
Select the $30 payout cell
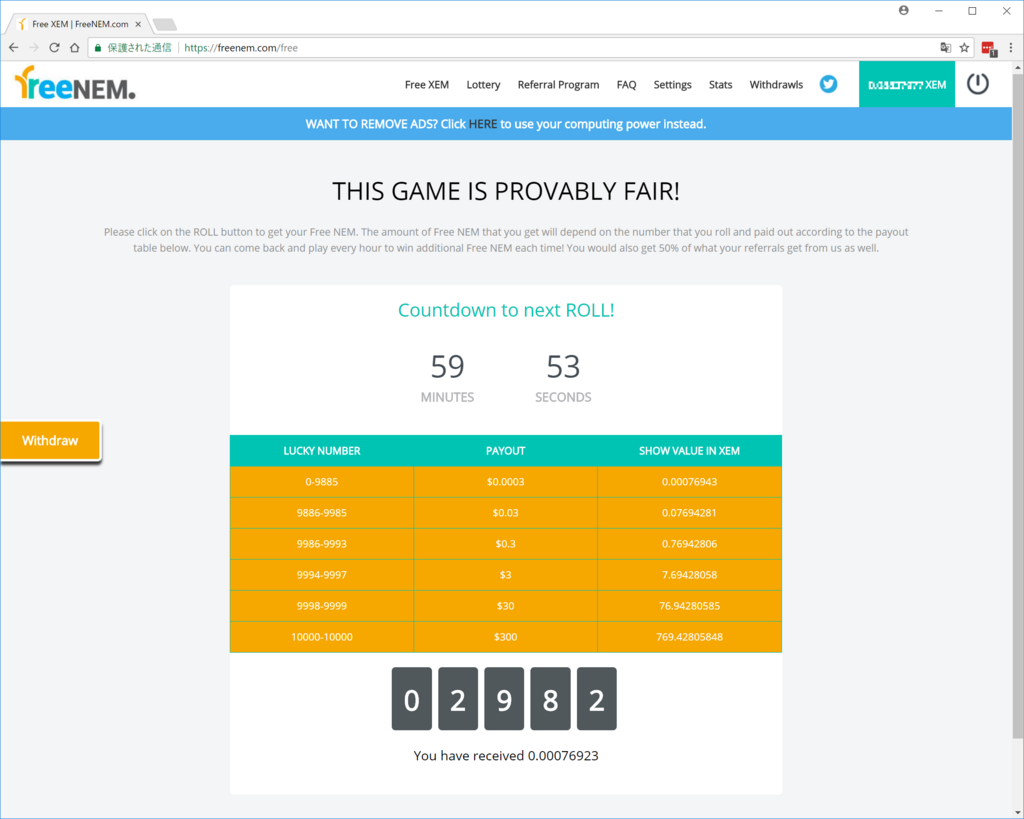[x=505, y=606]
